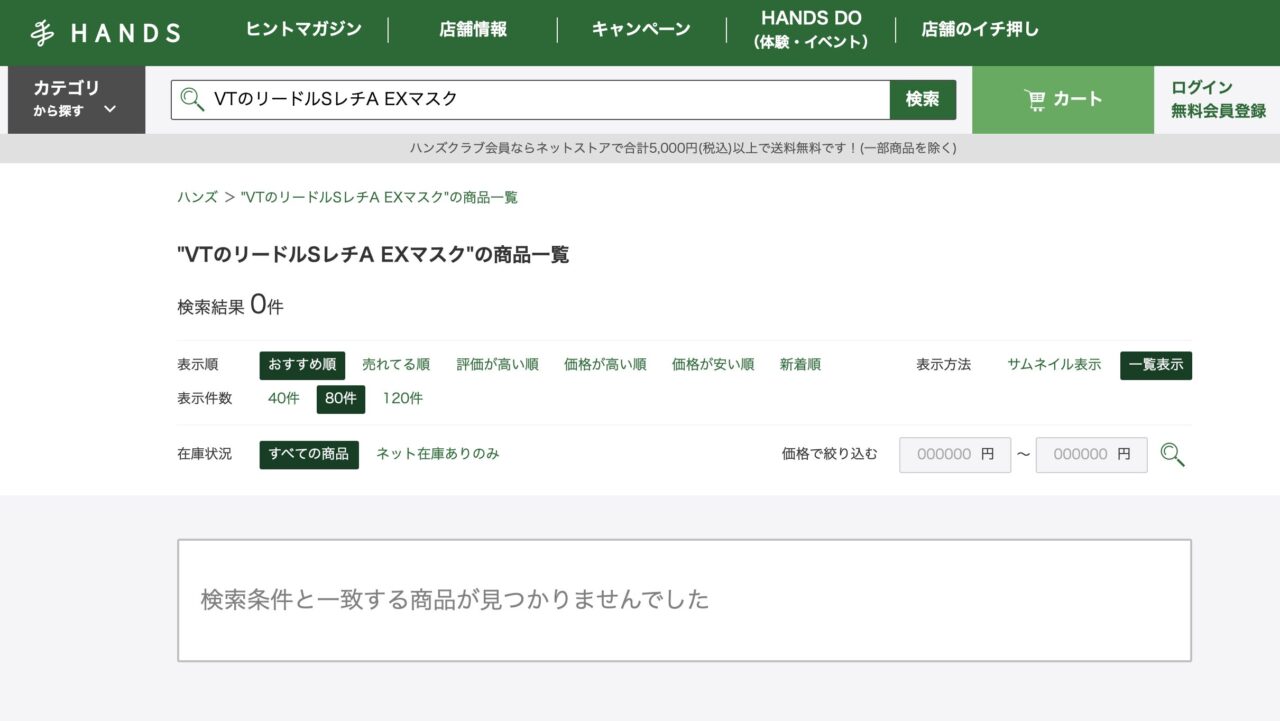The image size is (1280, 721).
Task: Click the search results page heading
Action: (x=373, y=254)
